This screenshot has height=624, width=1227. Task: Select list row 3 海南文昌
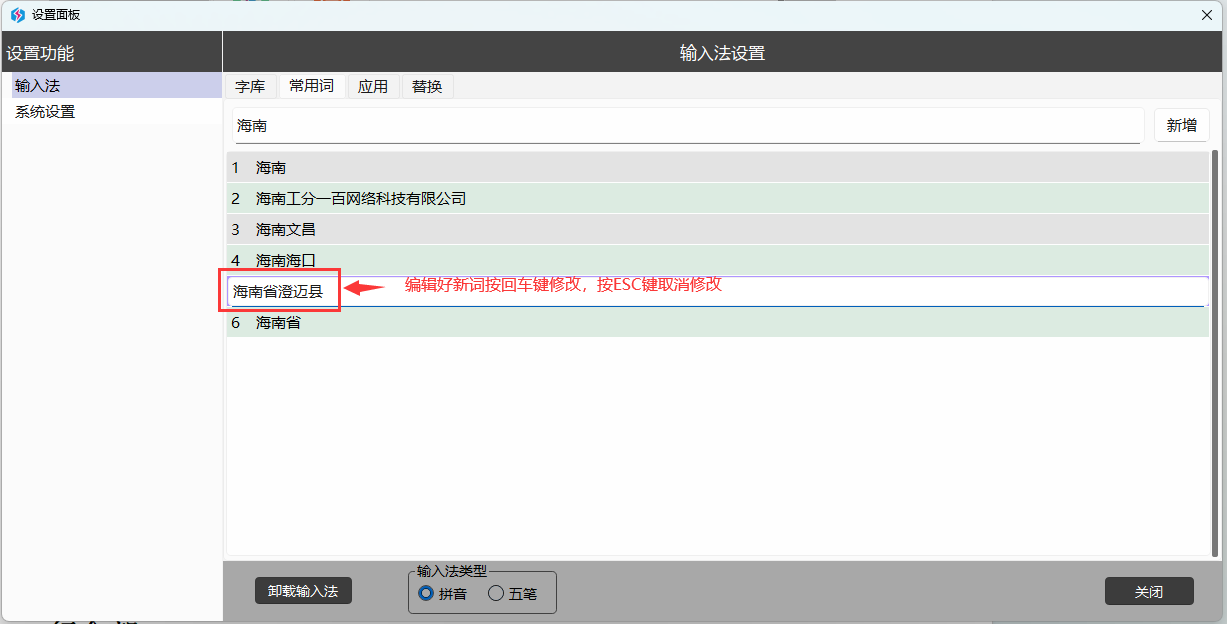tap(717, 229)
